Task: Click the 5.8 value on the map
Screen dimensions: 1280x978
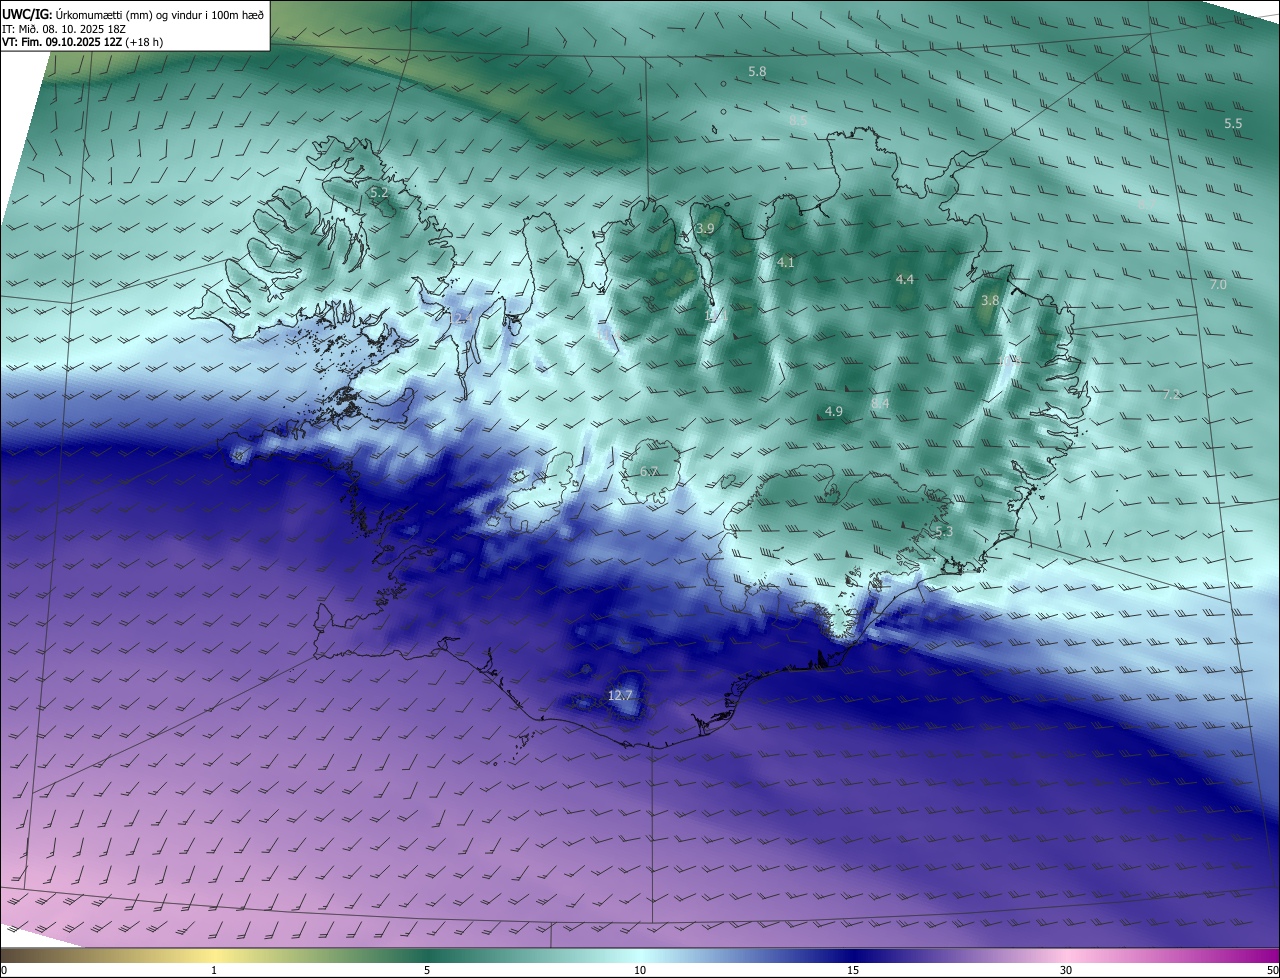Action: pyautogui.click(x=757, y=72)
